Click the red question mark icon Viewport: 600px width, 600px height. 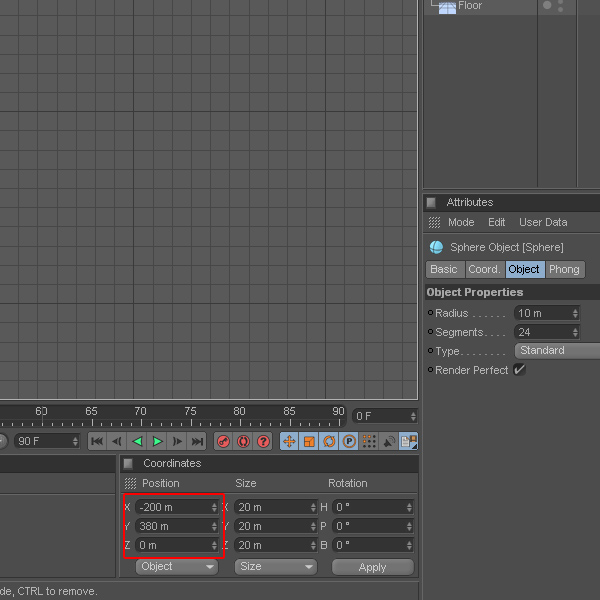pyautogui.click(x=263, y=441)
